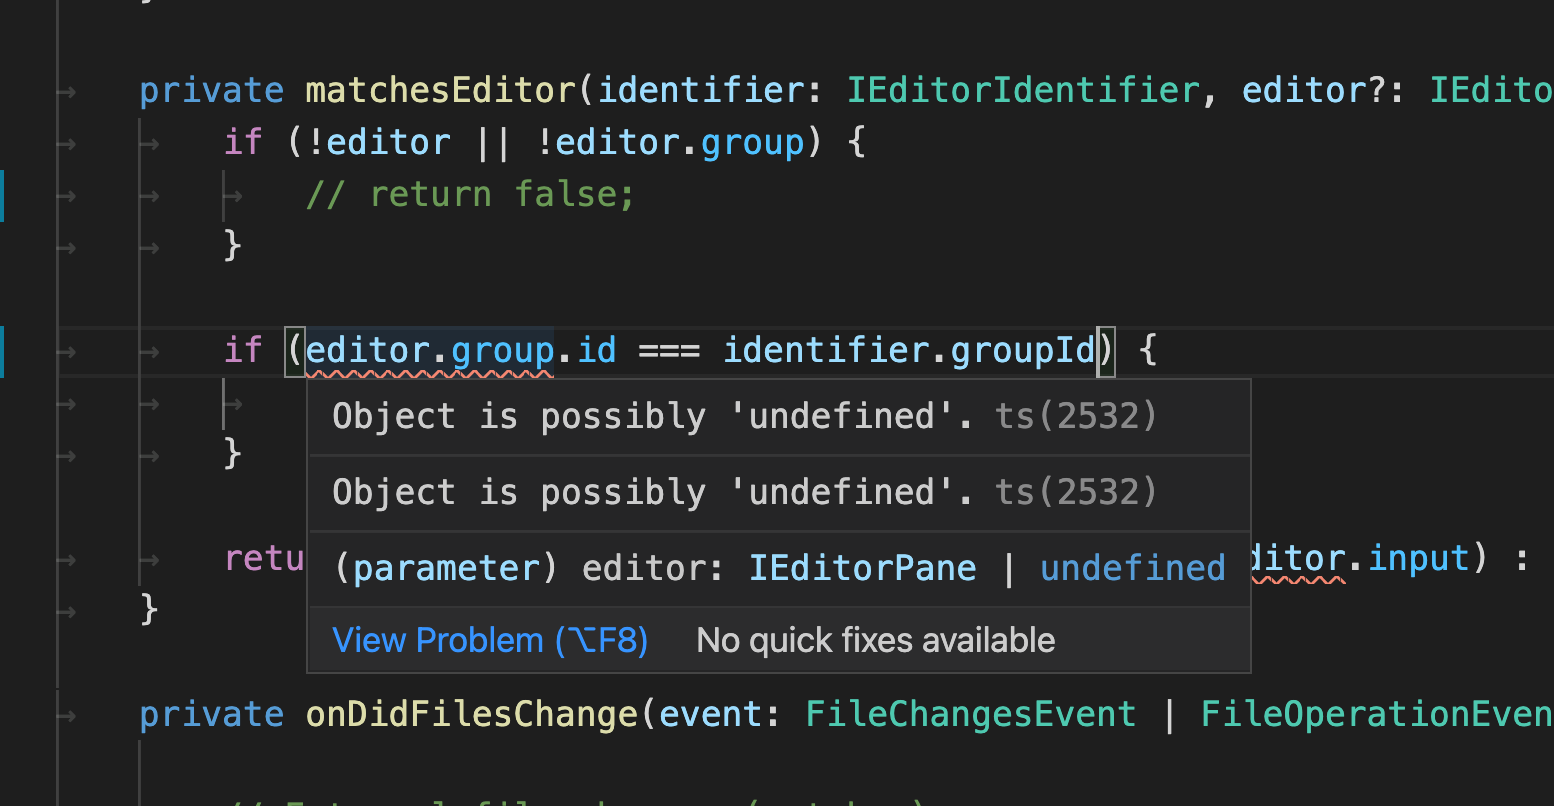The width and height of the screenshot is (1554, 806).
Task: Select the matchesEditor function name
Action: [x=440, y=89]
